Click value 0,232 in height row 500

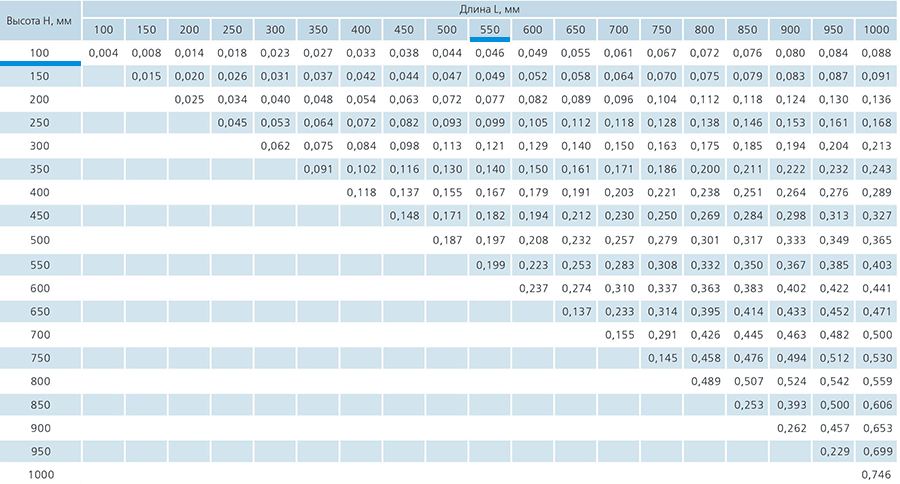(576, 240)
